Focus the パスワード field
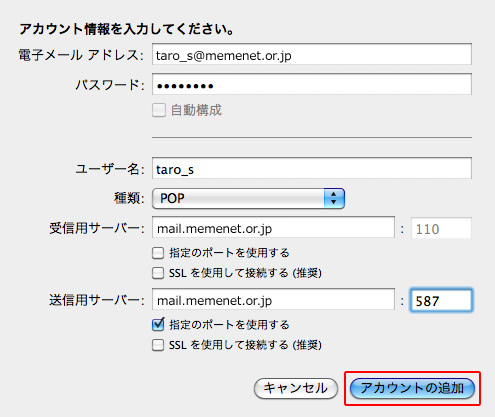 coord(312,84)
